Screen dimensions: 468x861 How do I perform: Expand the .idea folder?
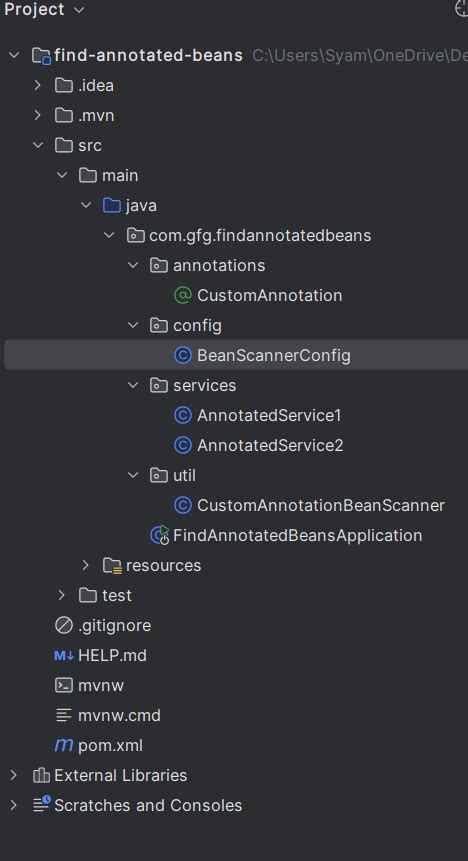click(x=37, y=86)
